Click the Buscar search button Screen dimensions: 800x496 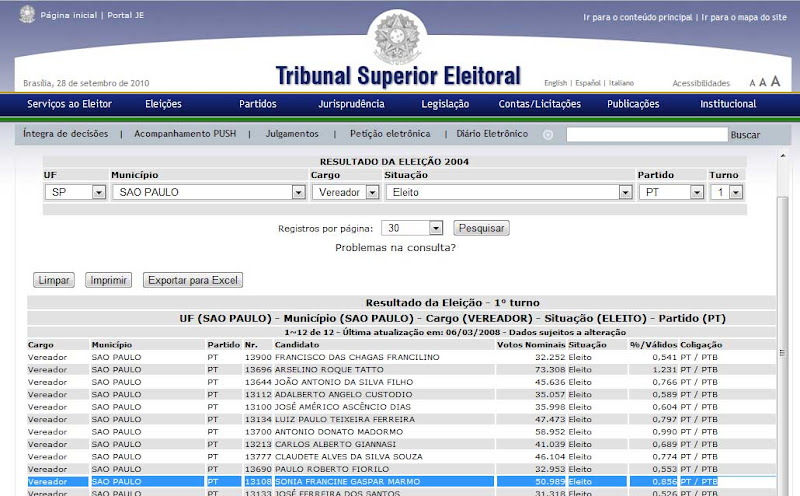pos(745,135)
